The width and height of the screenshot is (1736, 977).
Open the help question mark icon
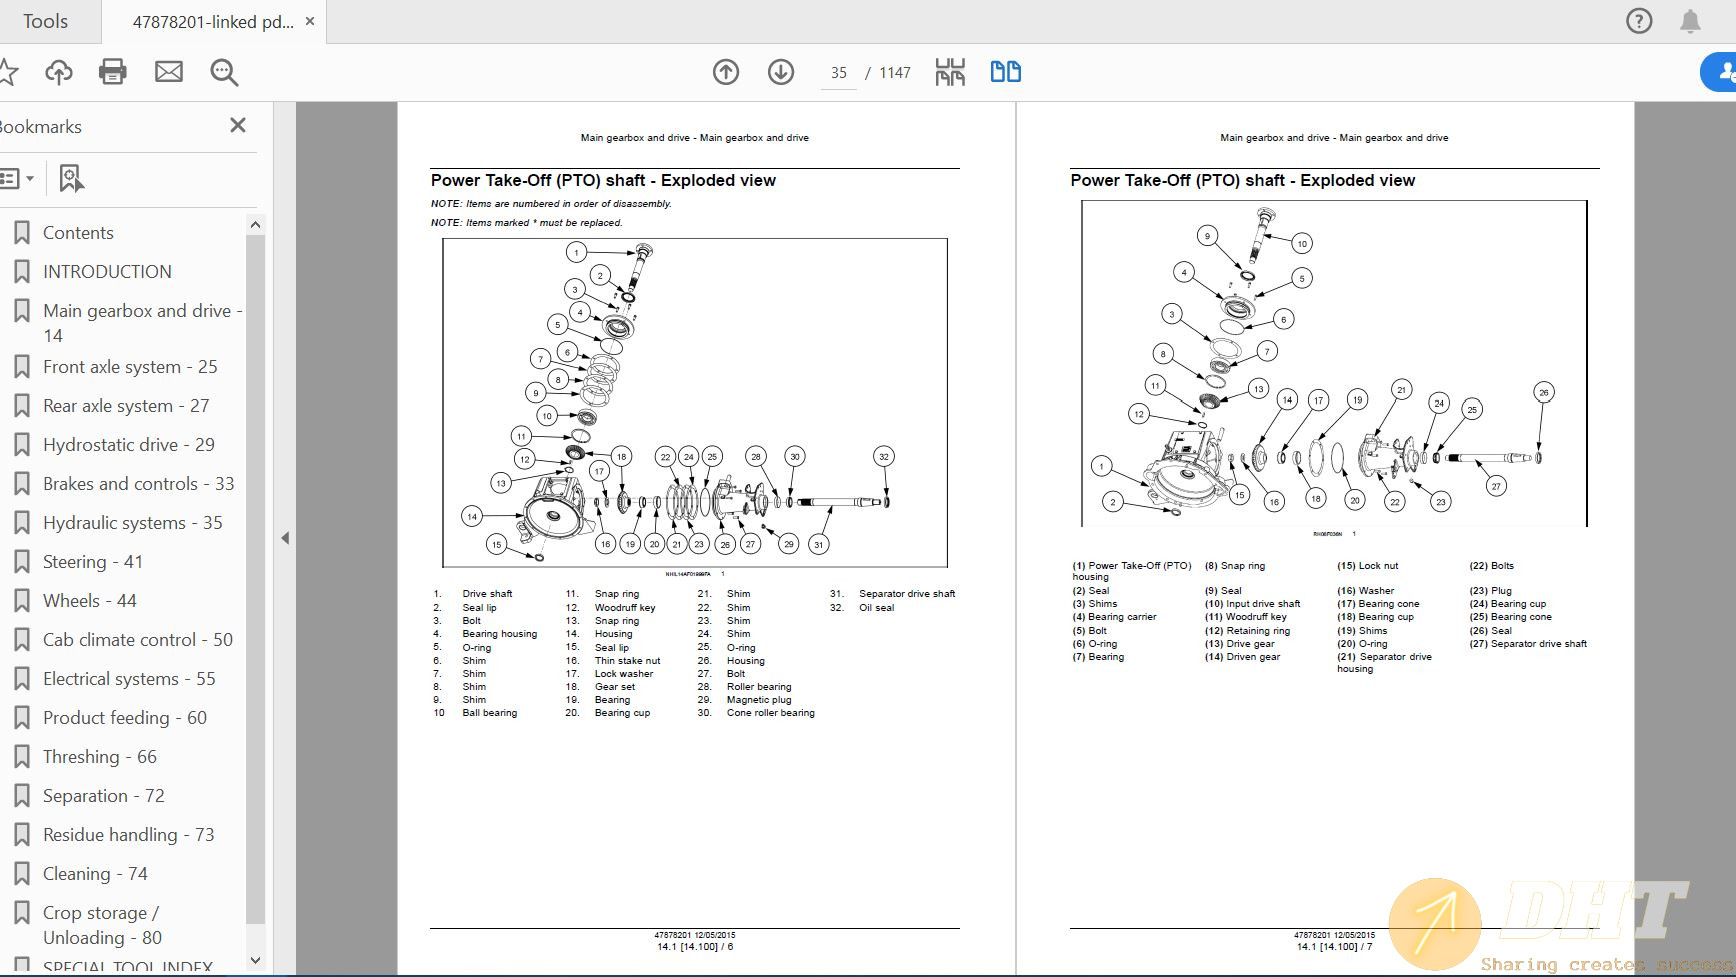(1639, 21)
